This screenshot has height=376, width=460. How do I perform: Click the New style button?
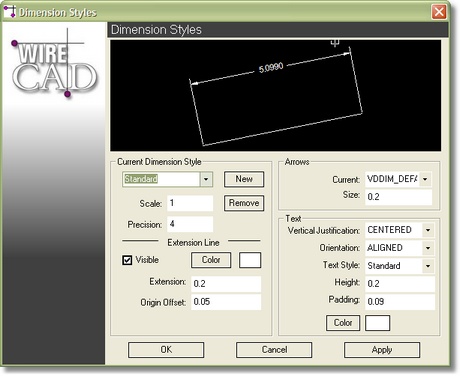click(244, 179)
